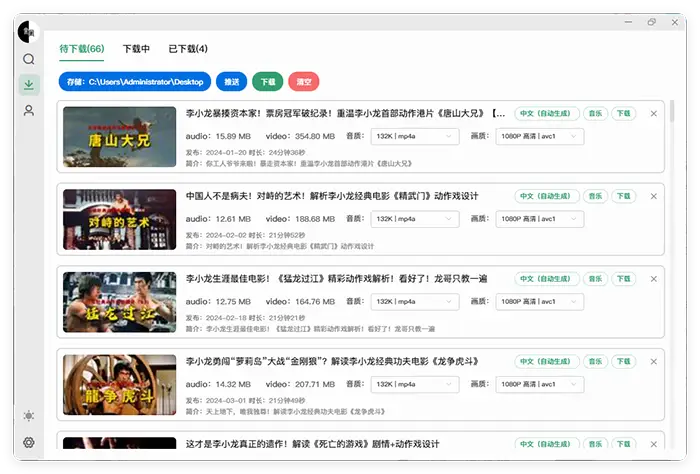The width and height of the screenshot is (700, 474).
Task: Open video quality dropdown for 唐山大兄
Action: point(540,136)
